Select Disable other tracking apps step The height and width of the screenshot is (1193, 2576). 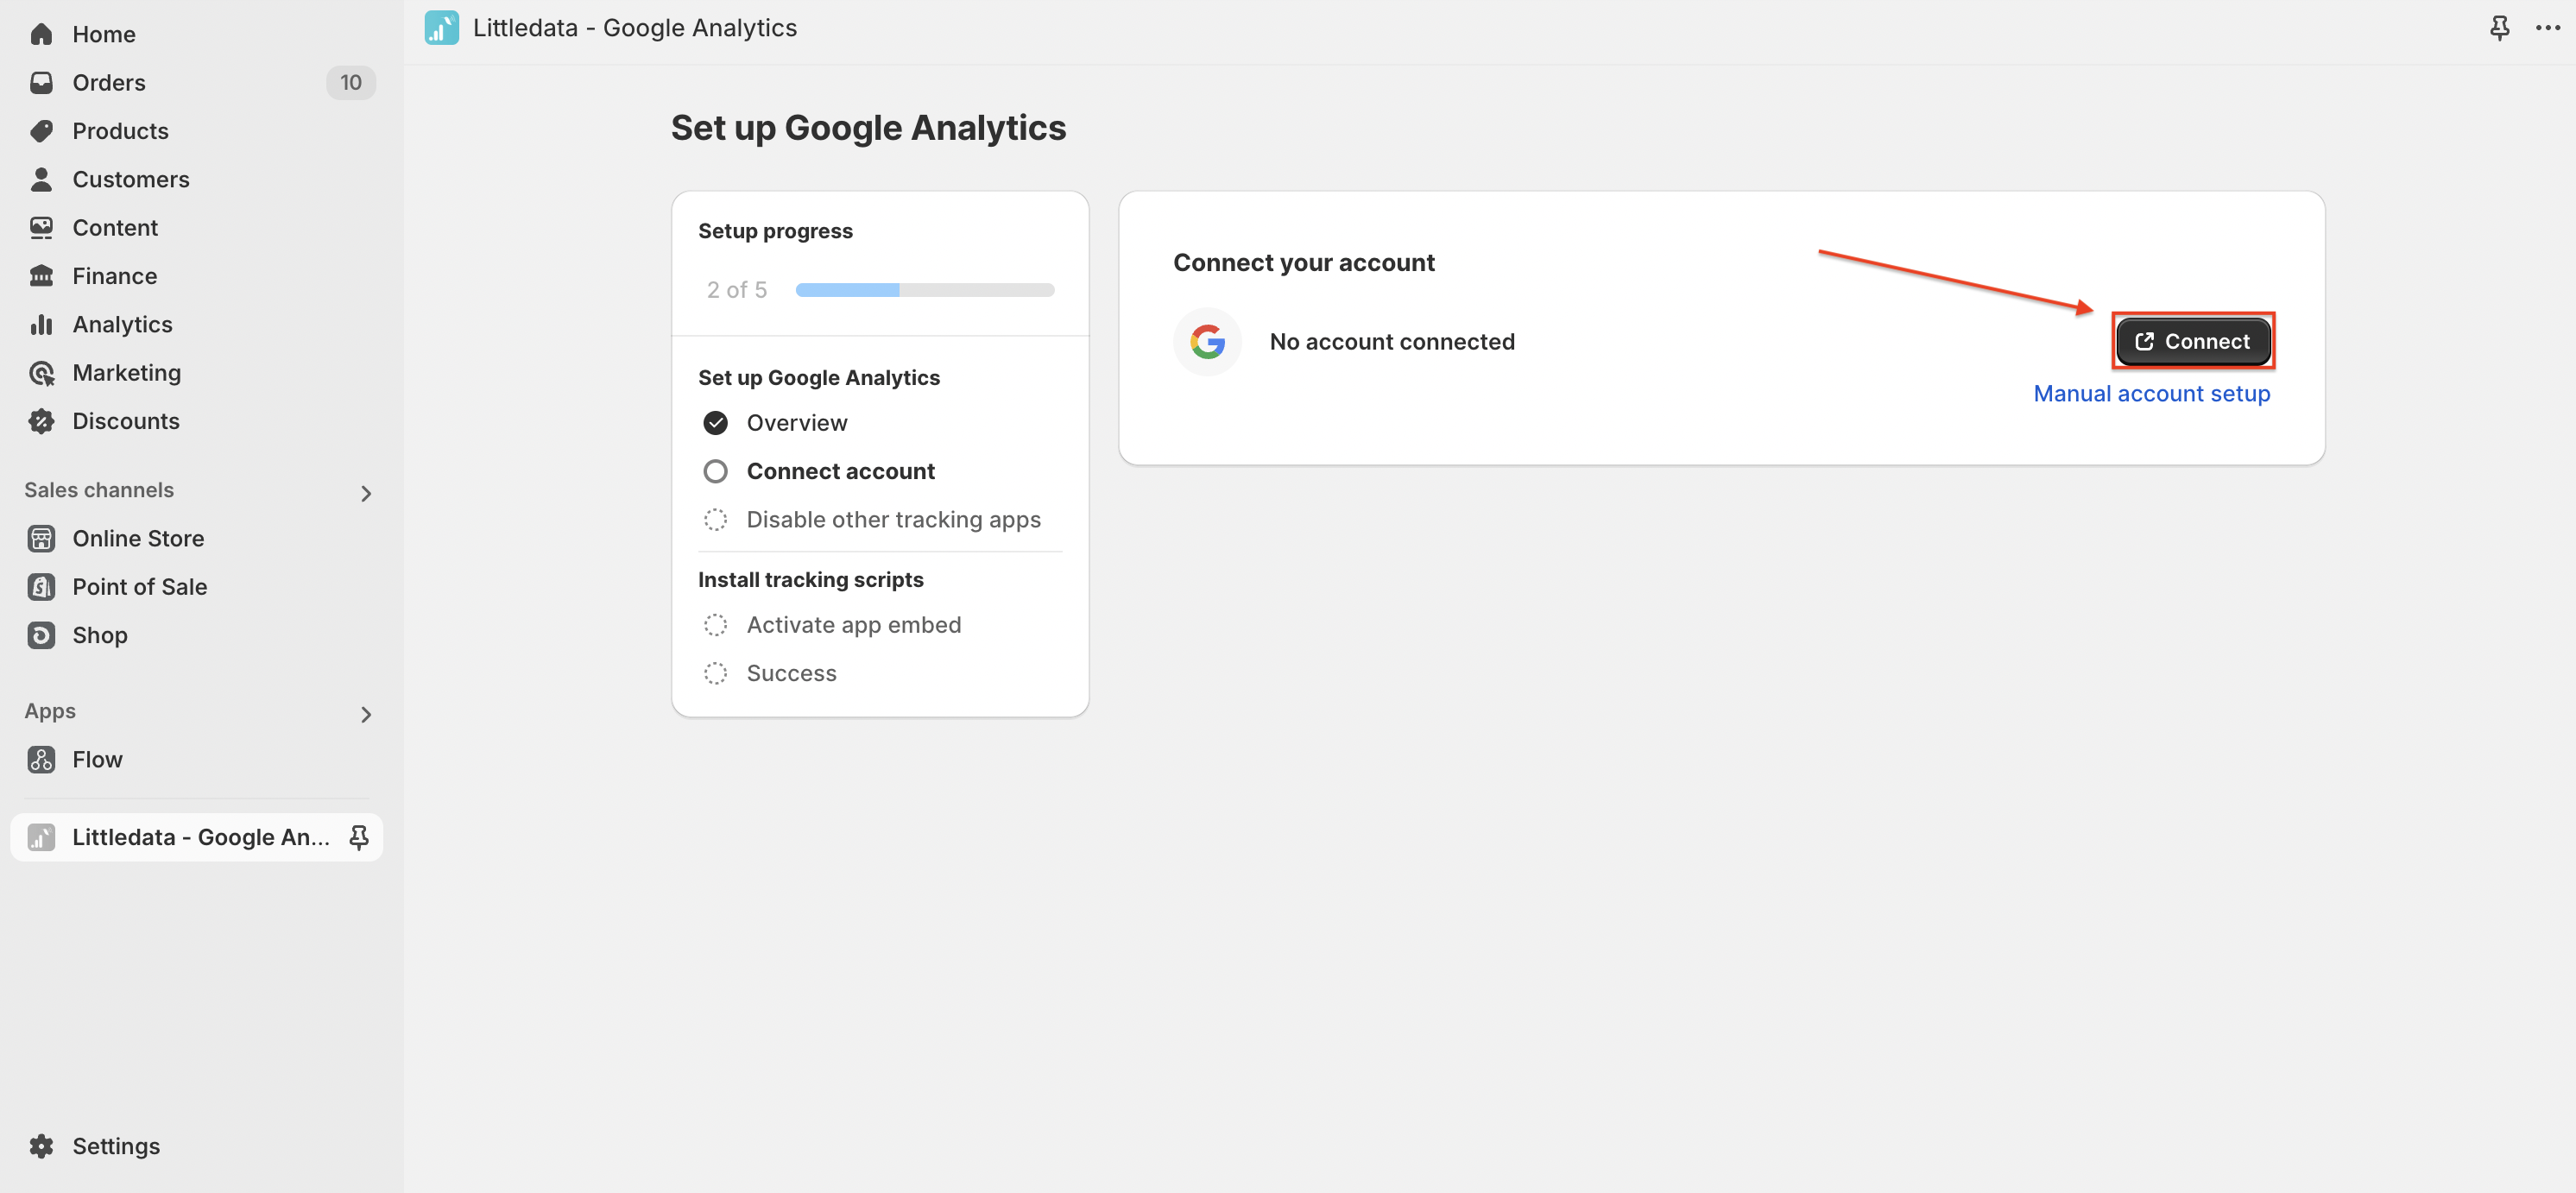pos(894,520)
